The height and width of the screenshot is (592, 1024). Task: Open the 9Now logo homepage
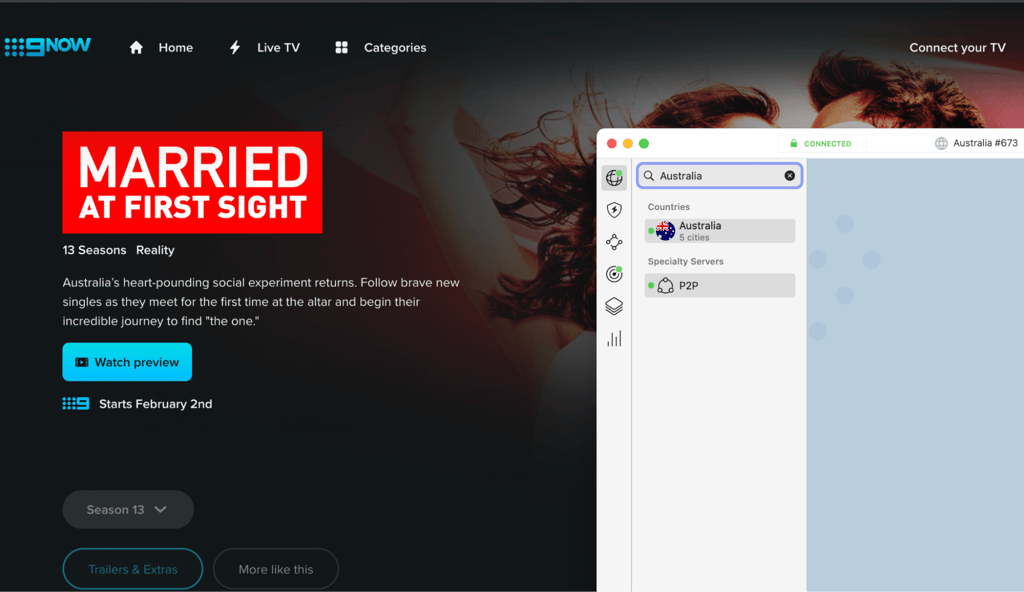(48, 46)
